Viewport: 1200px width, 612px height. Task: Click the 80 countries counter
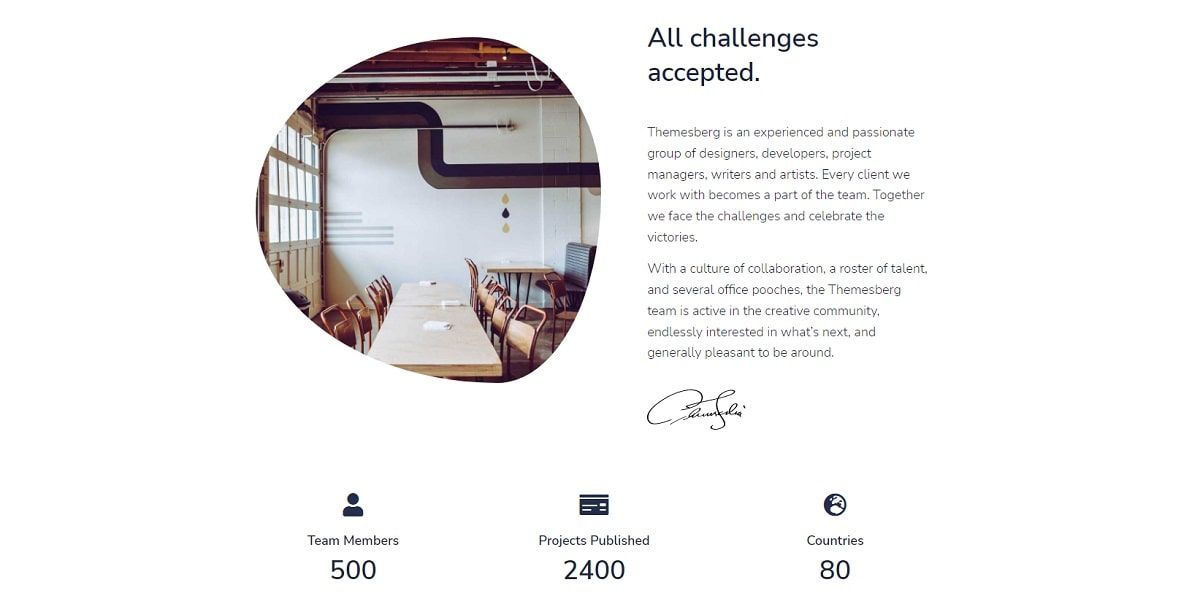tap(835, 570)
